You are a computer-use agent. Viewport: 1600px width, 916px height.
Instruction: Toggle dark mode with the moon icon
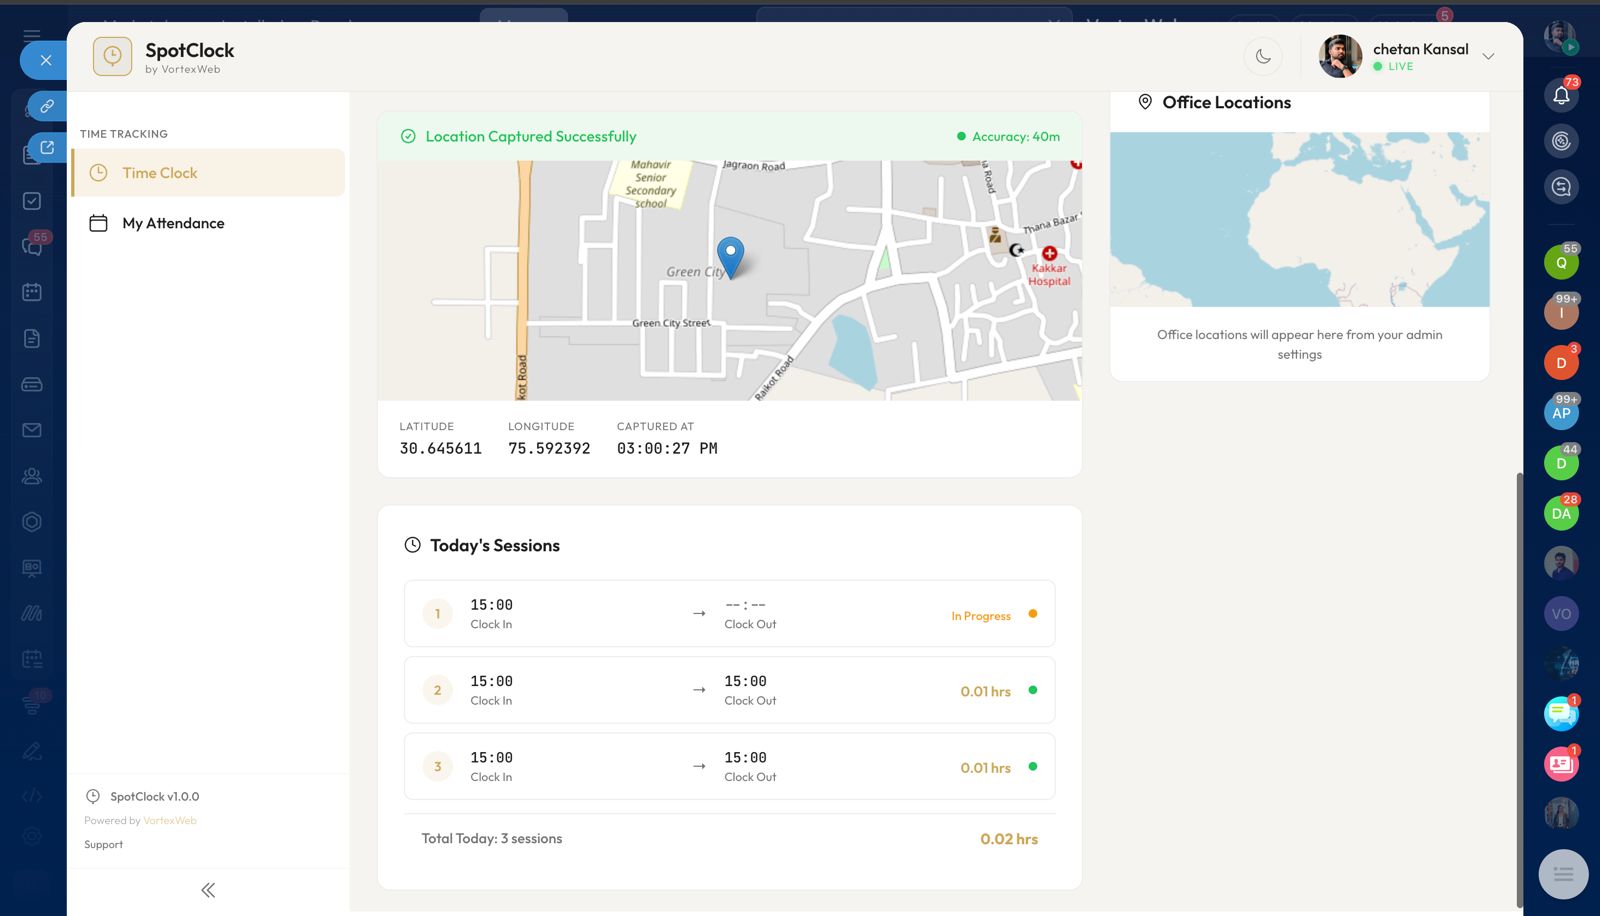coord(1263,57)
